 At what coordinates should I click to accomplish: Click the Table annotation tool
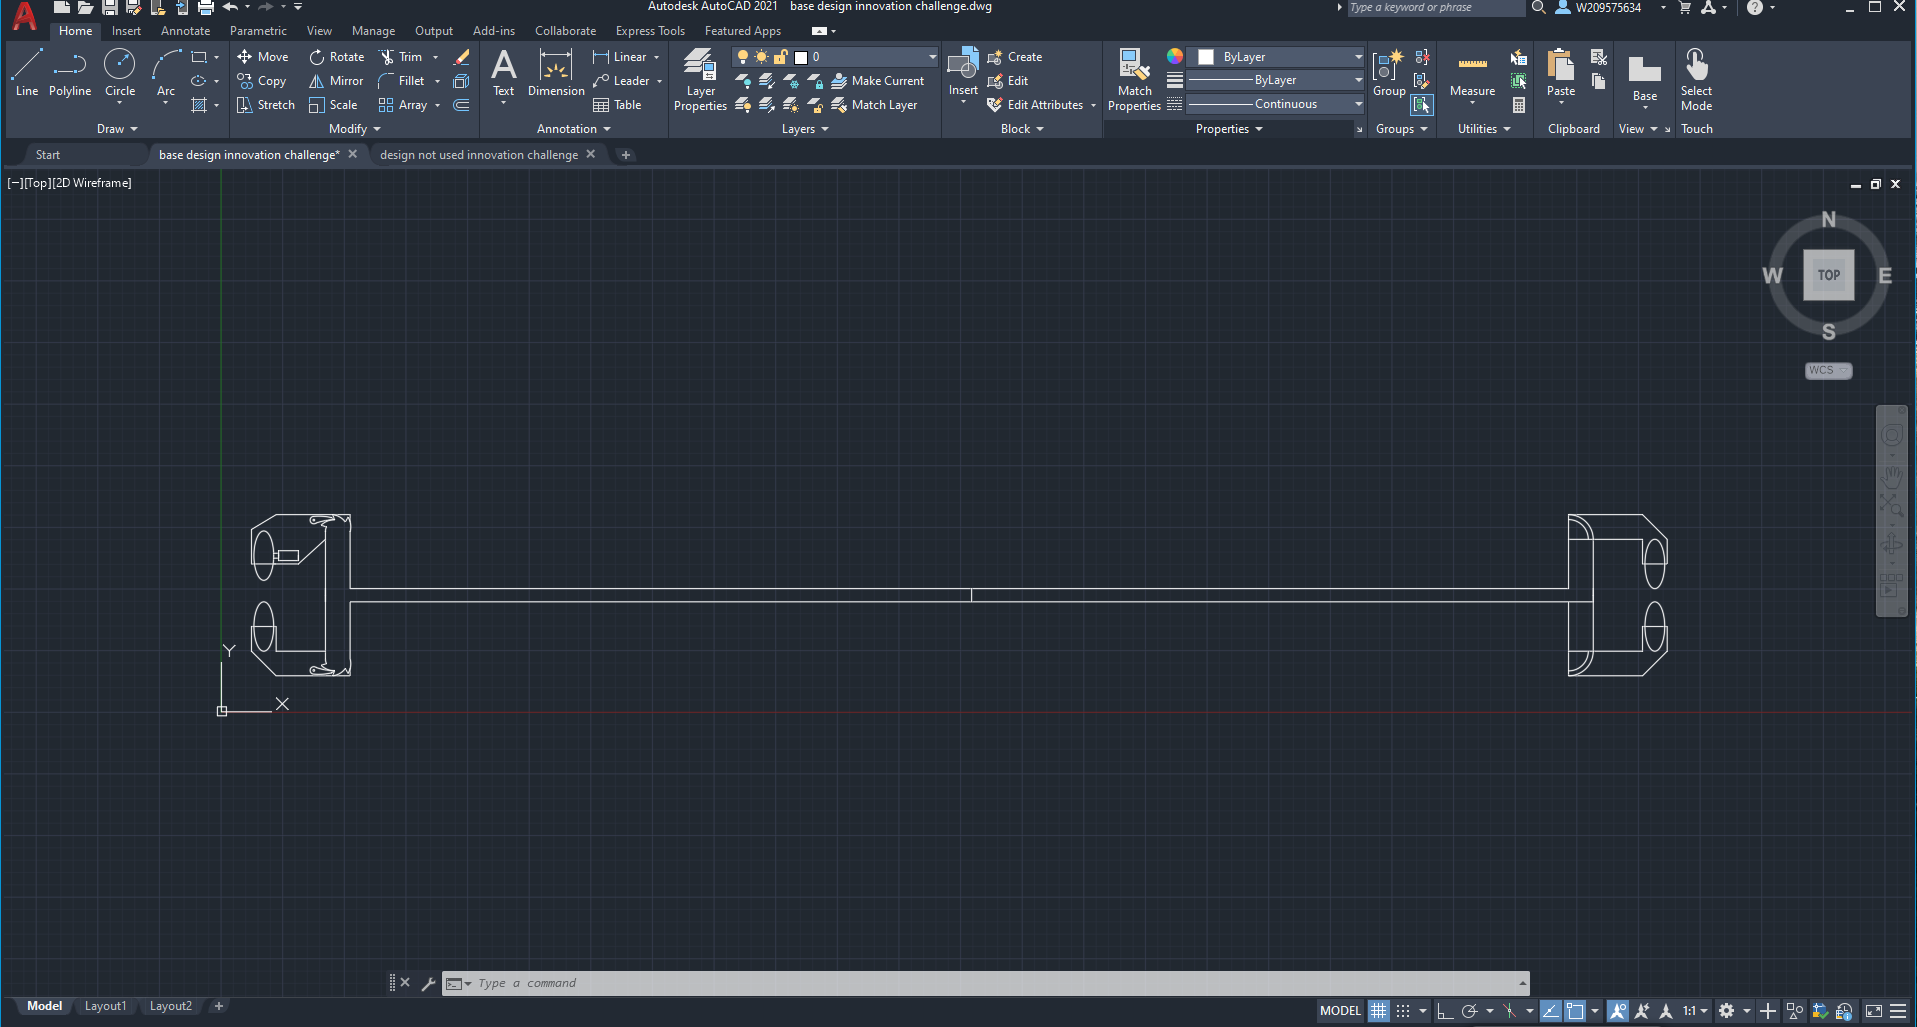(x=617, y=105)
